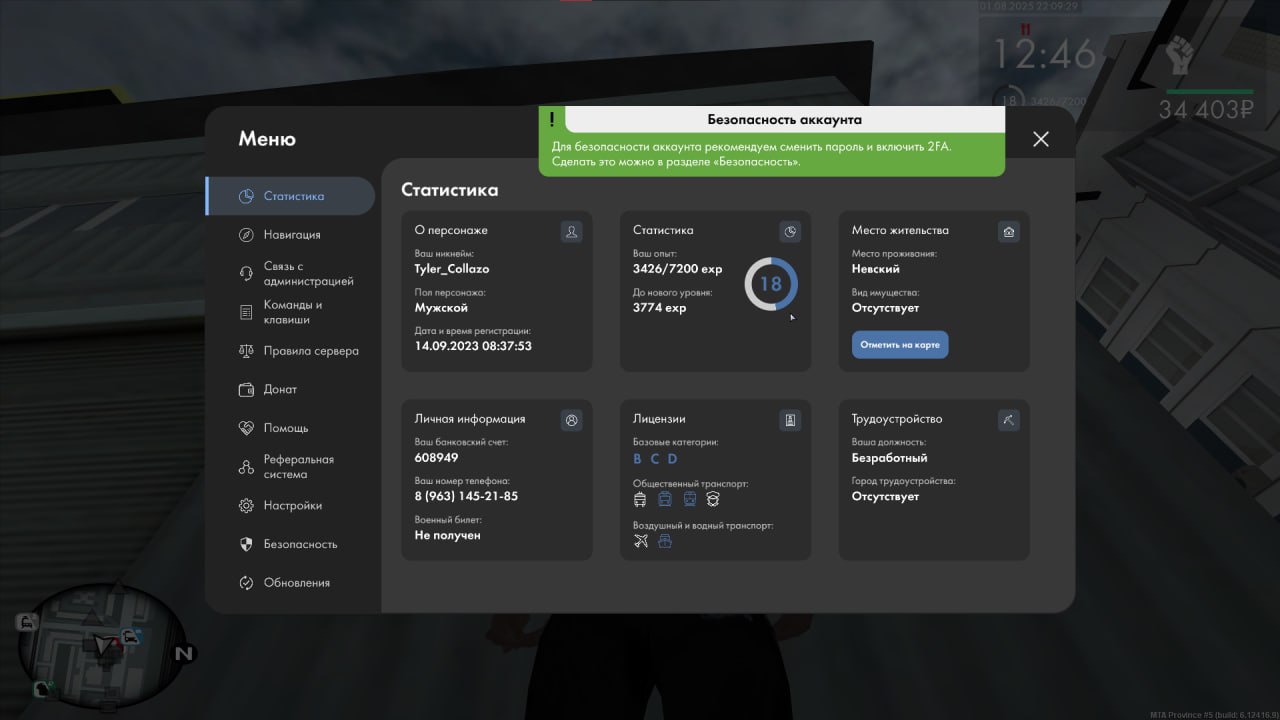Click the level 18 experience progress ring
Image resolution: width=1280 pixels, height=720 pixels.
[771, 284]
